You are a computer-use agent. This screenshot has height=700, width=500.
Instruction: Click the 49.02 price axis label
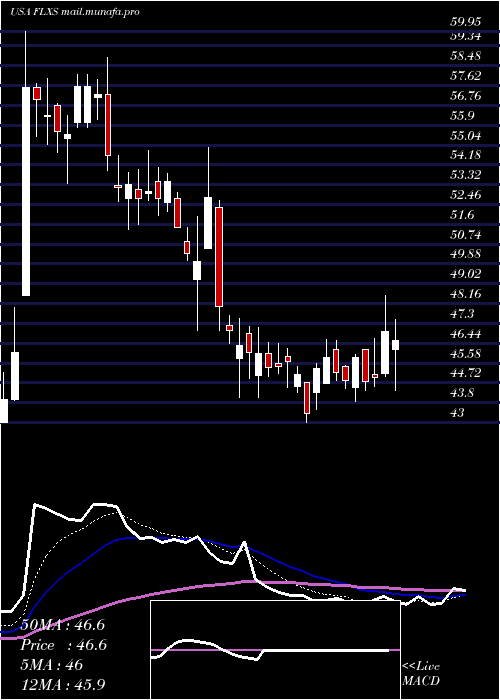pyautogui.click(x=466, y=274)
